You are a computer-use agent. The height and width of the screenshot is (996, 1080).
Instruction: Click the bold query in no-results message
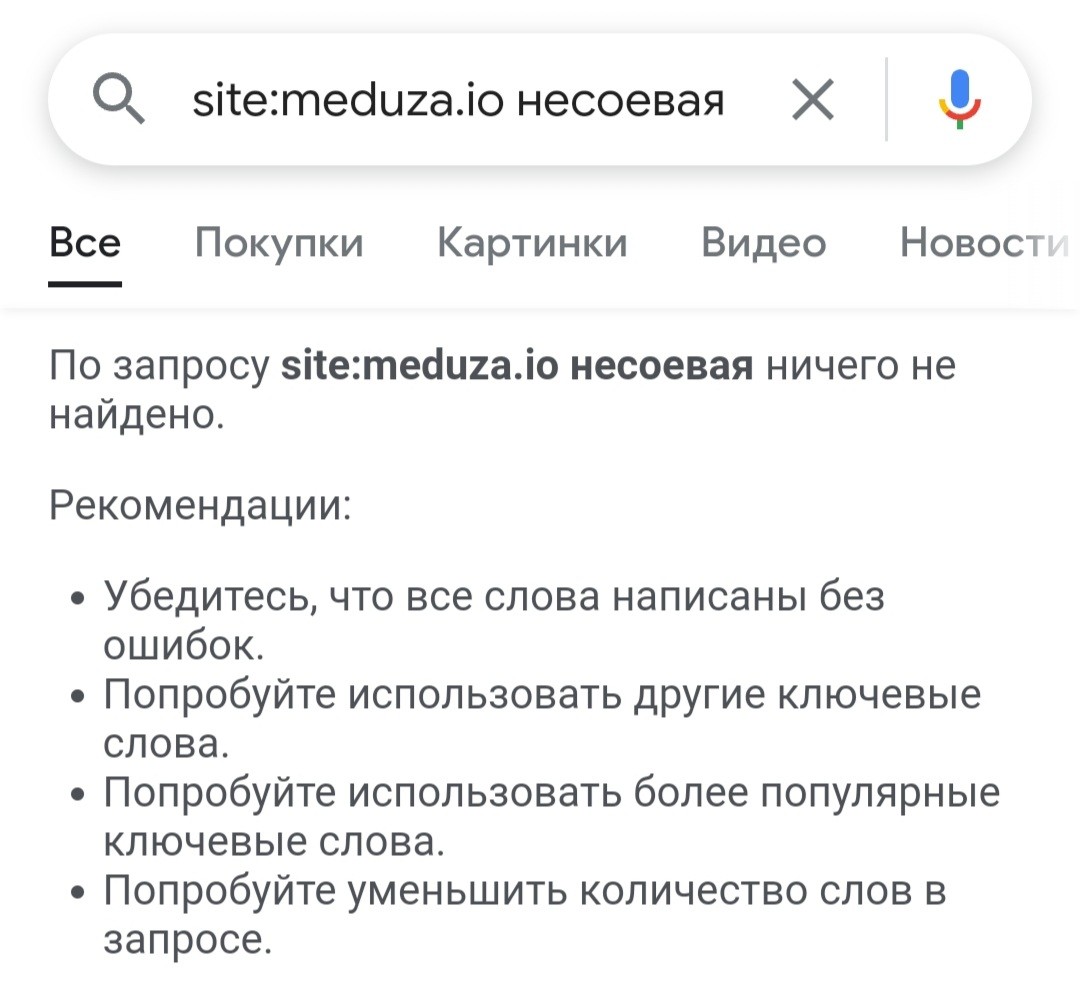click(516, 367)
